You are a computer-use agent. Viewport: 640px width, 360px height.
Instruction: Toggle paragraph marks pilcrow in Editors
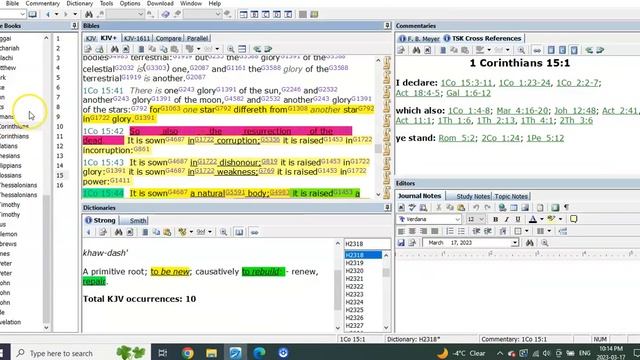point(567,207)
